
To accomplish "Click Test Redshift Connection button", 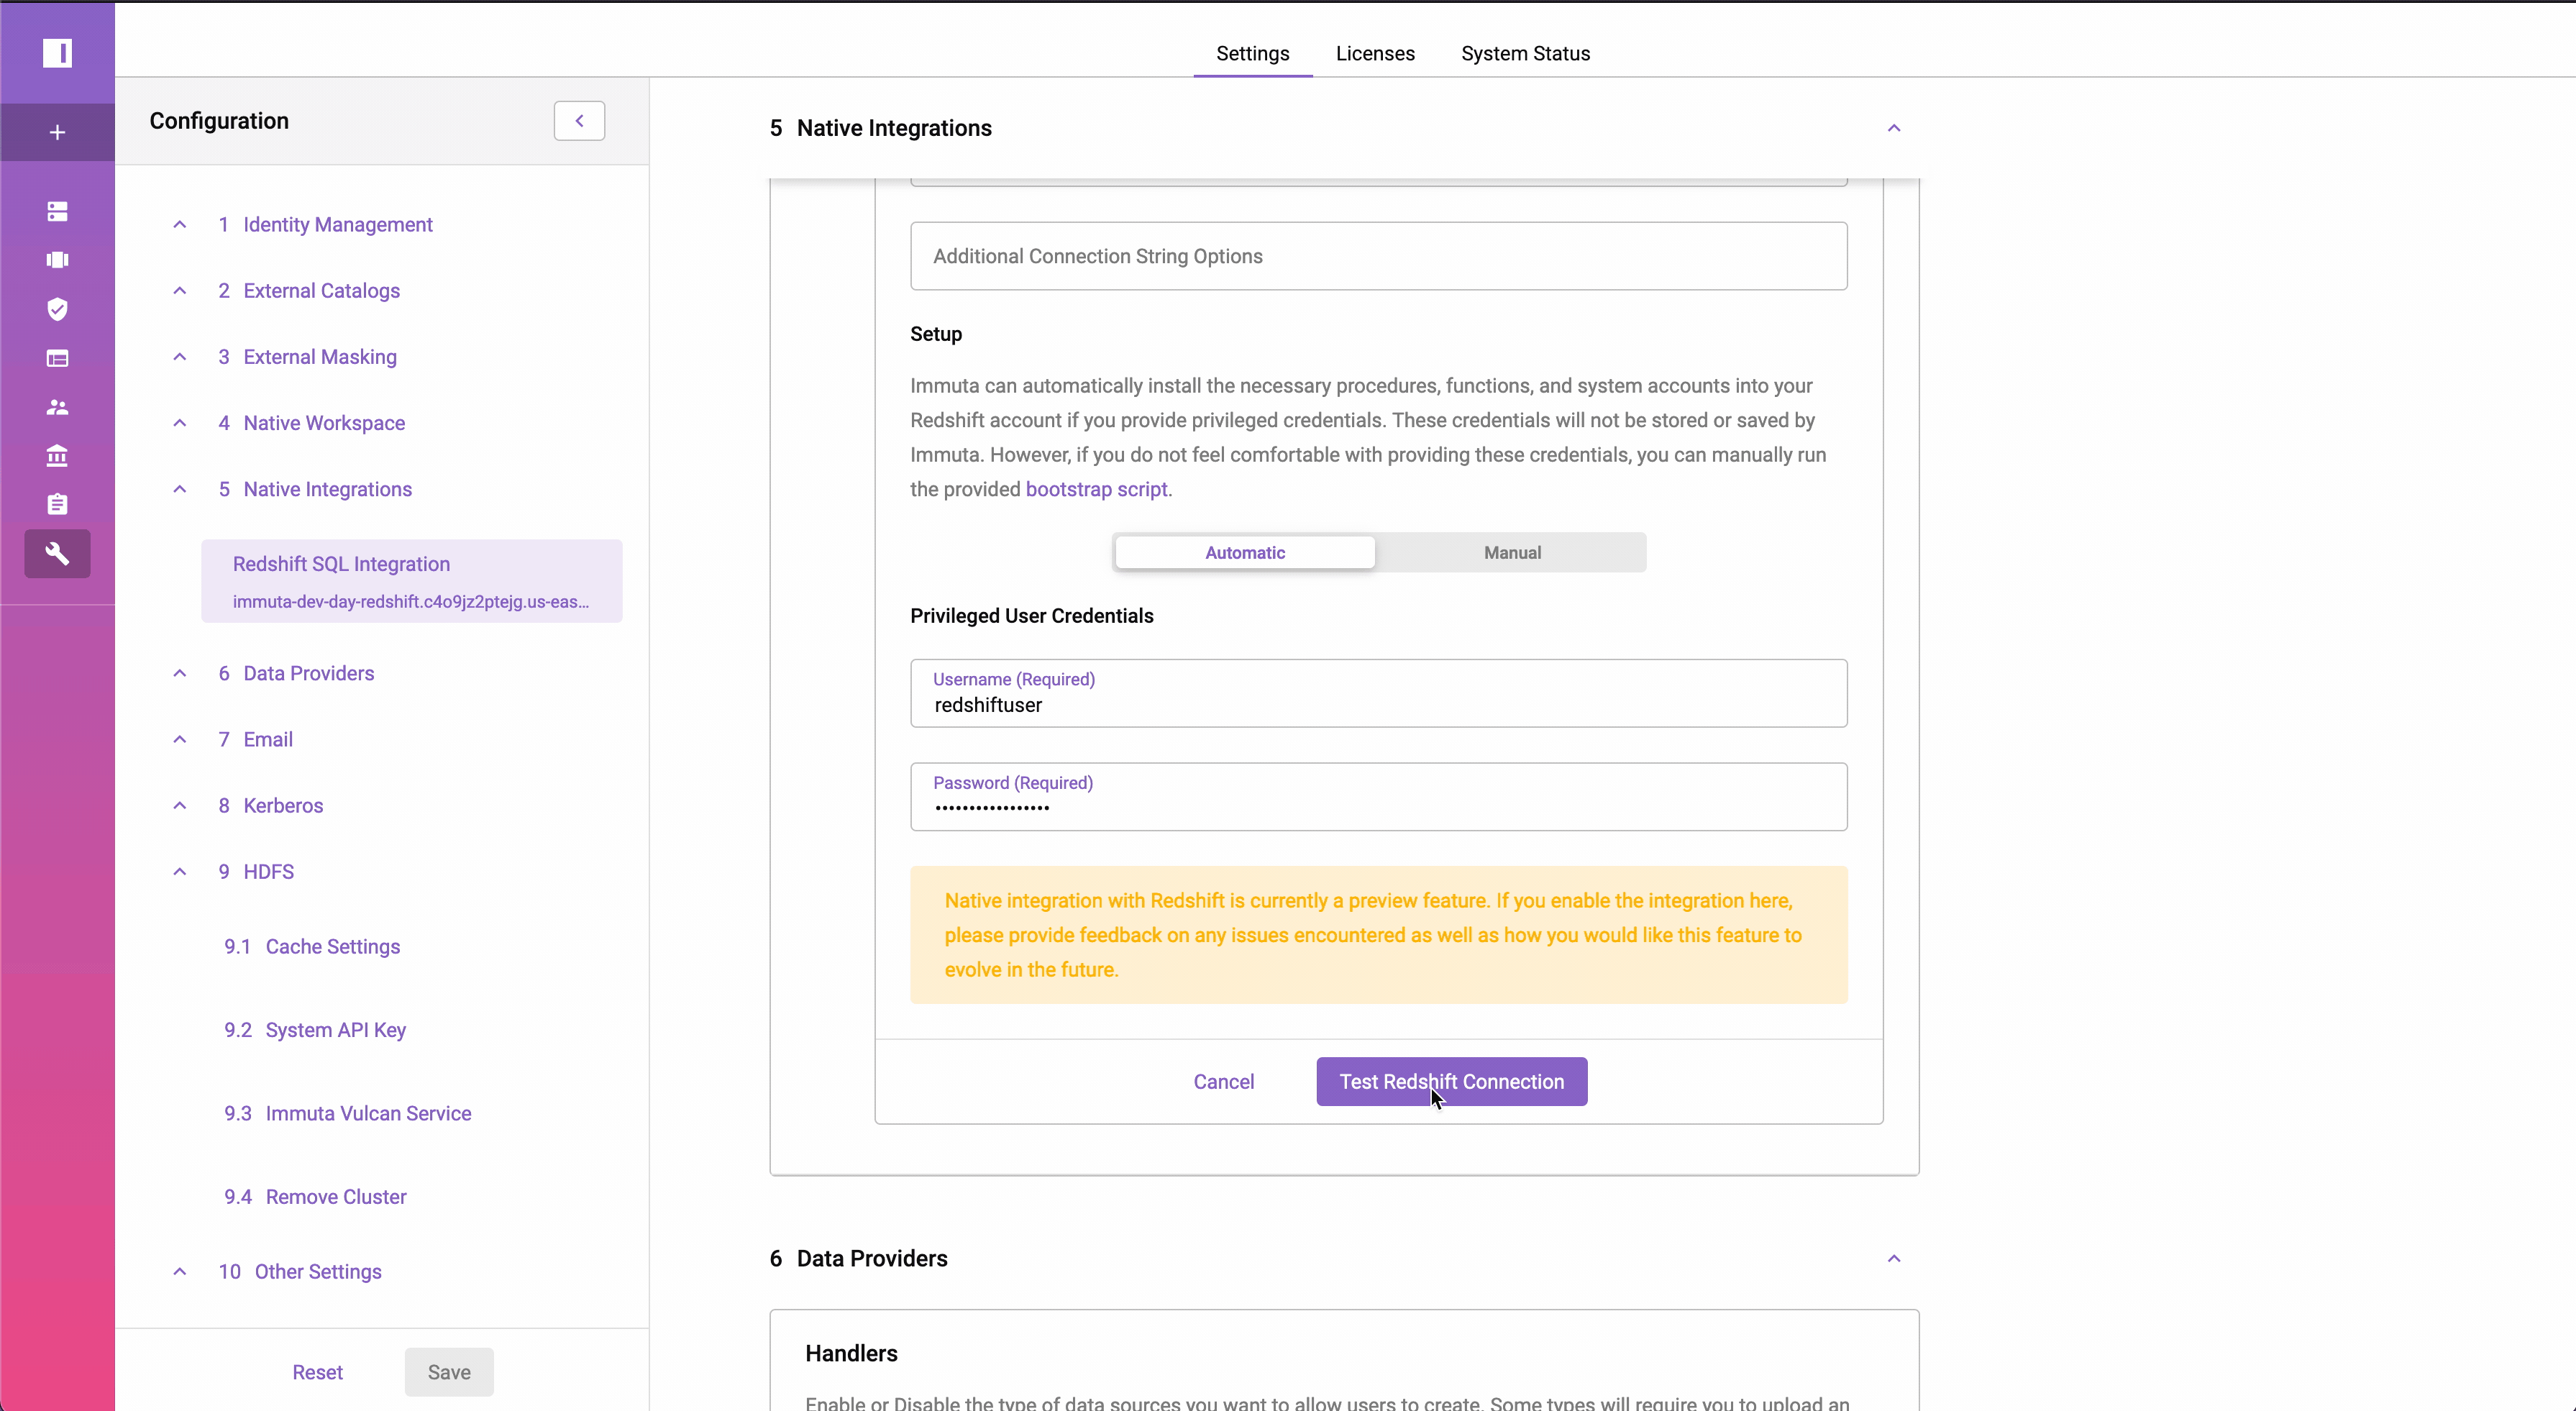I will (1451, 1082).
